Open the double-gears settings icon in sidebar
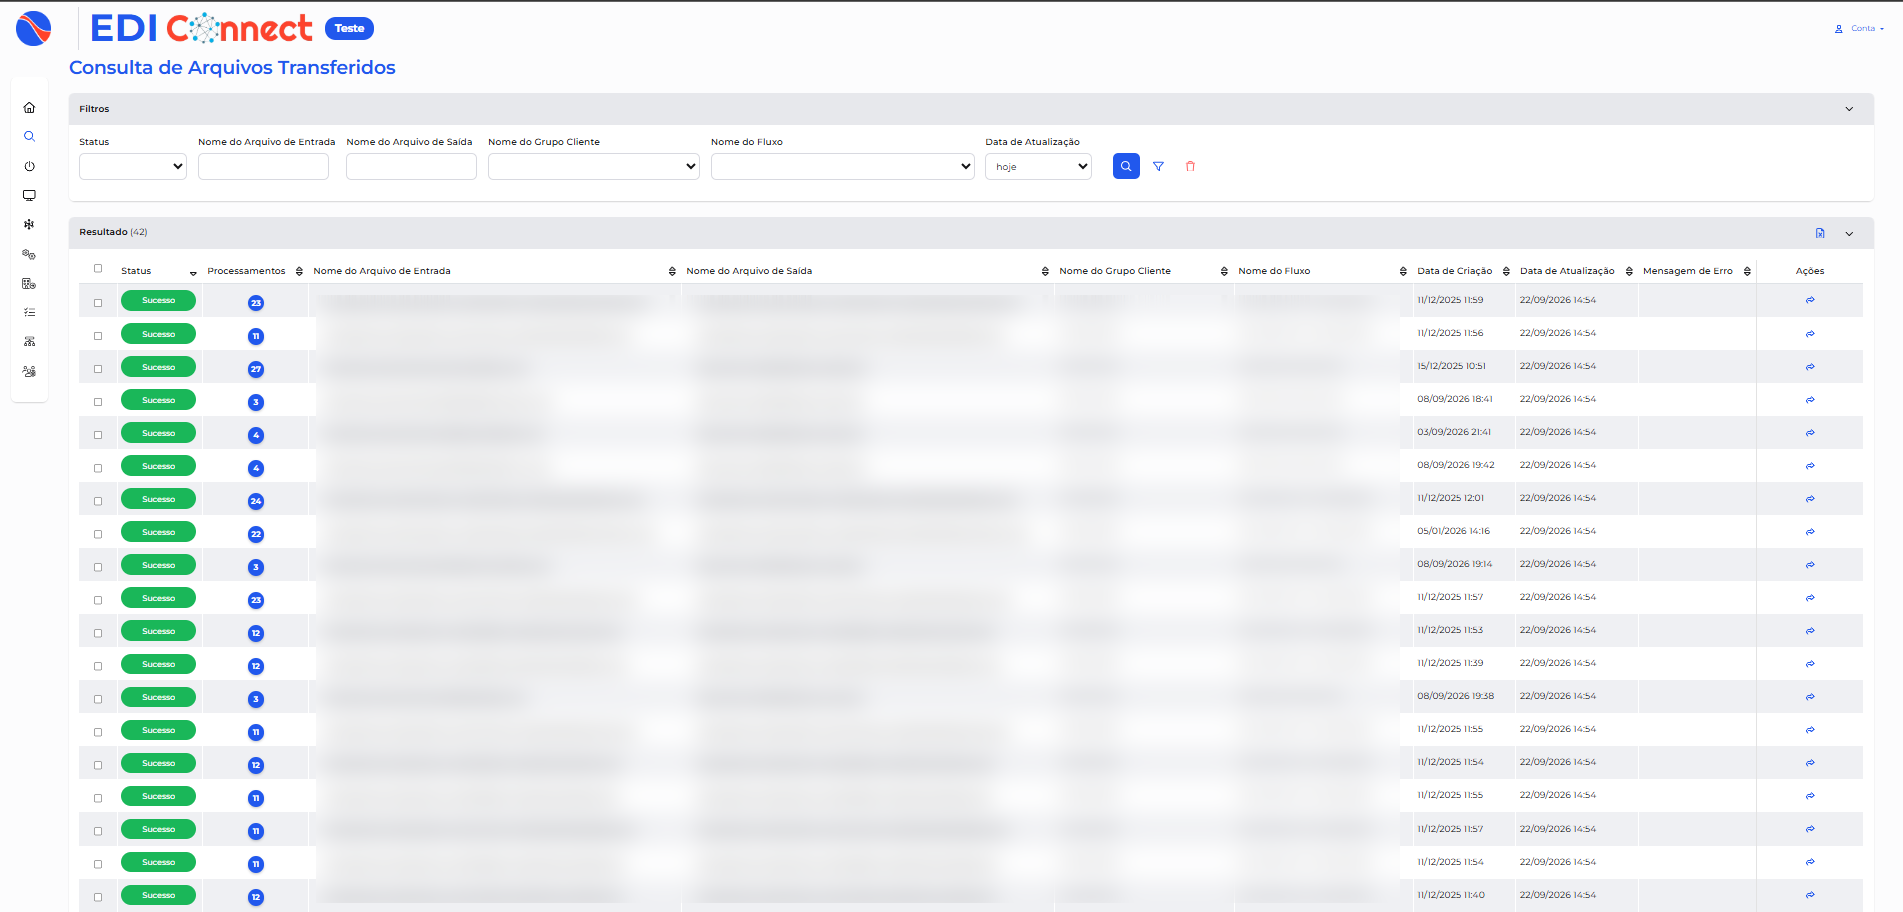The image size is (1903, 912). click(x=29, y=254)
